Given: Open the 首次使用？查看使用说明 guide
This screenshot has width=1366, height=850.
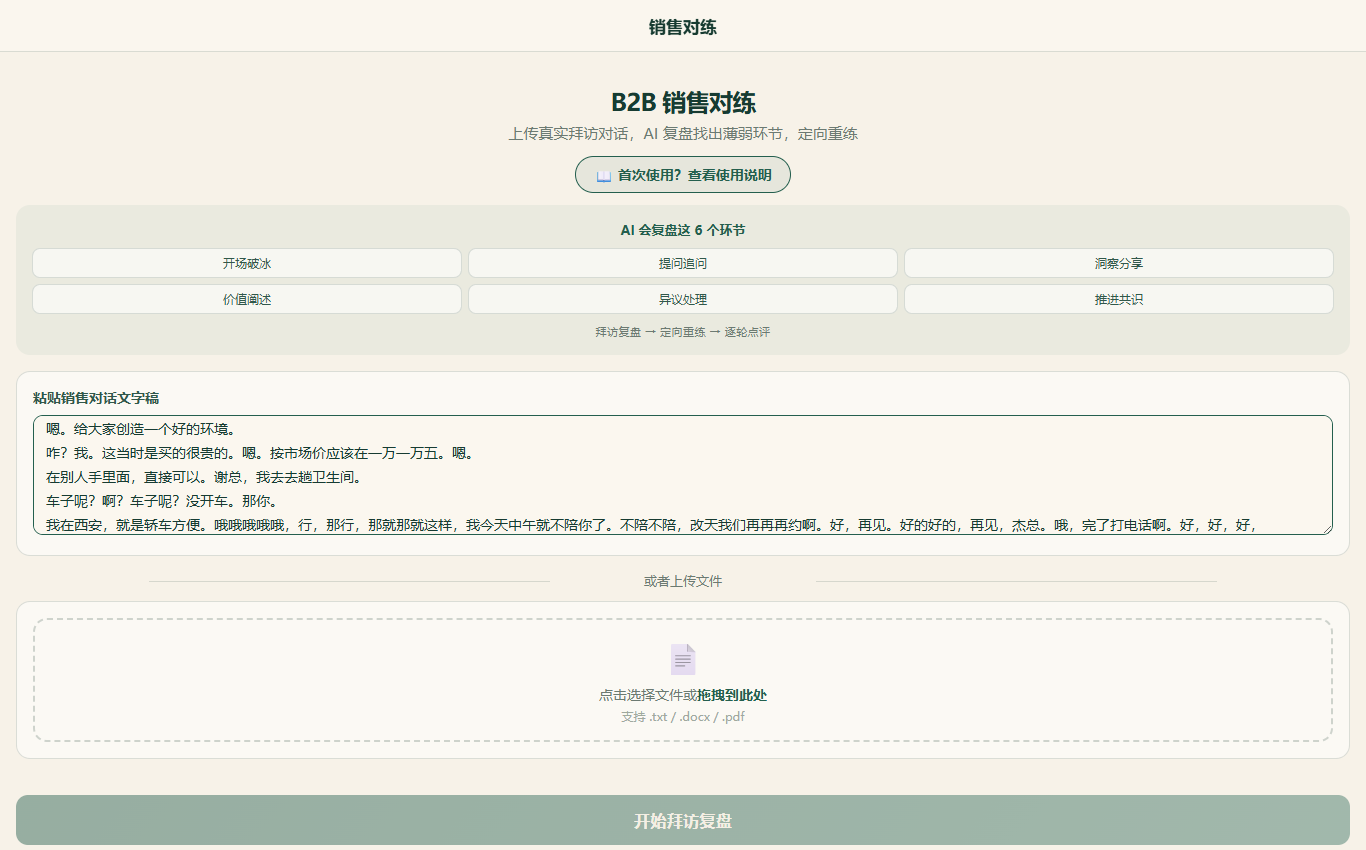Looking at the screenshot, I should (x=683, y=175).
